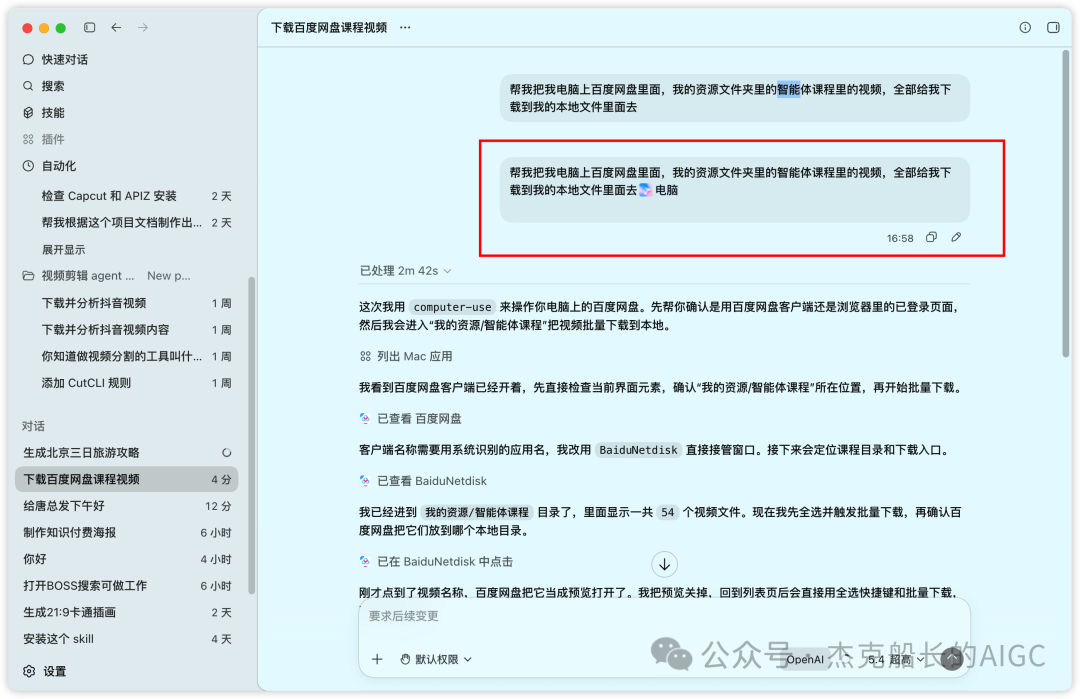Go back with the left arrow
This screenshot has height=699, width=1080.
pyautogui.click(x=116, y=28)
